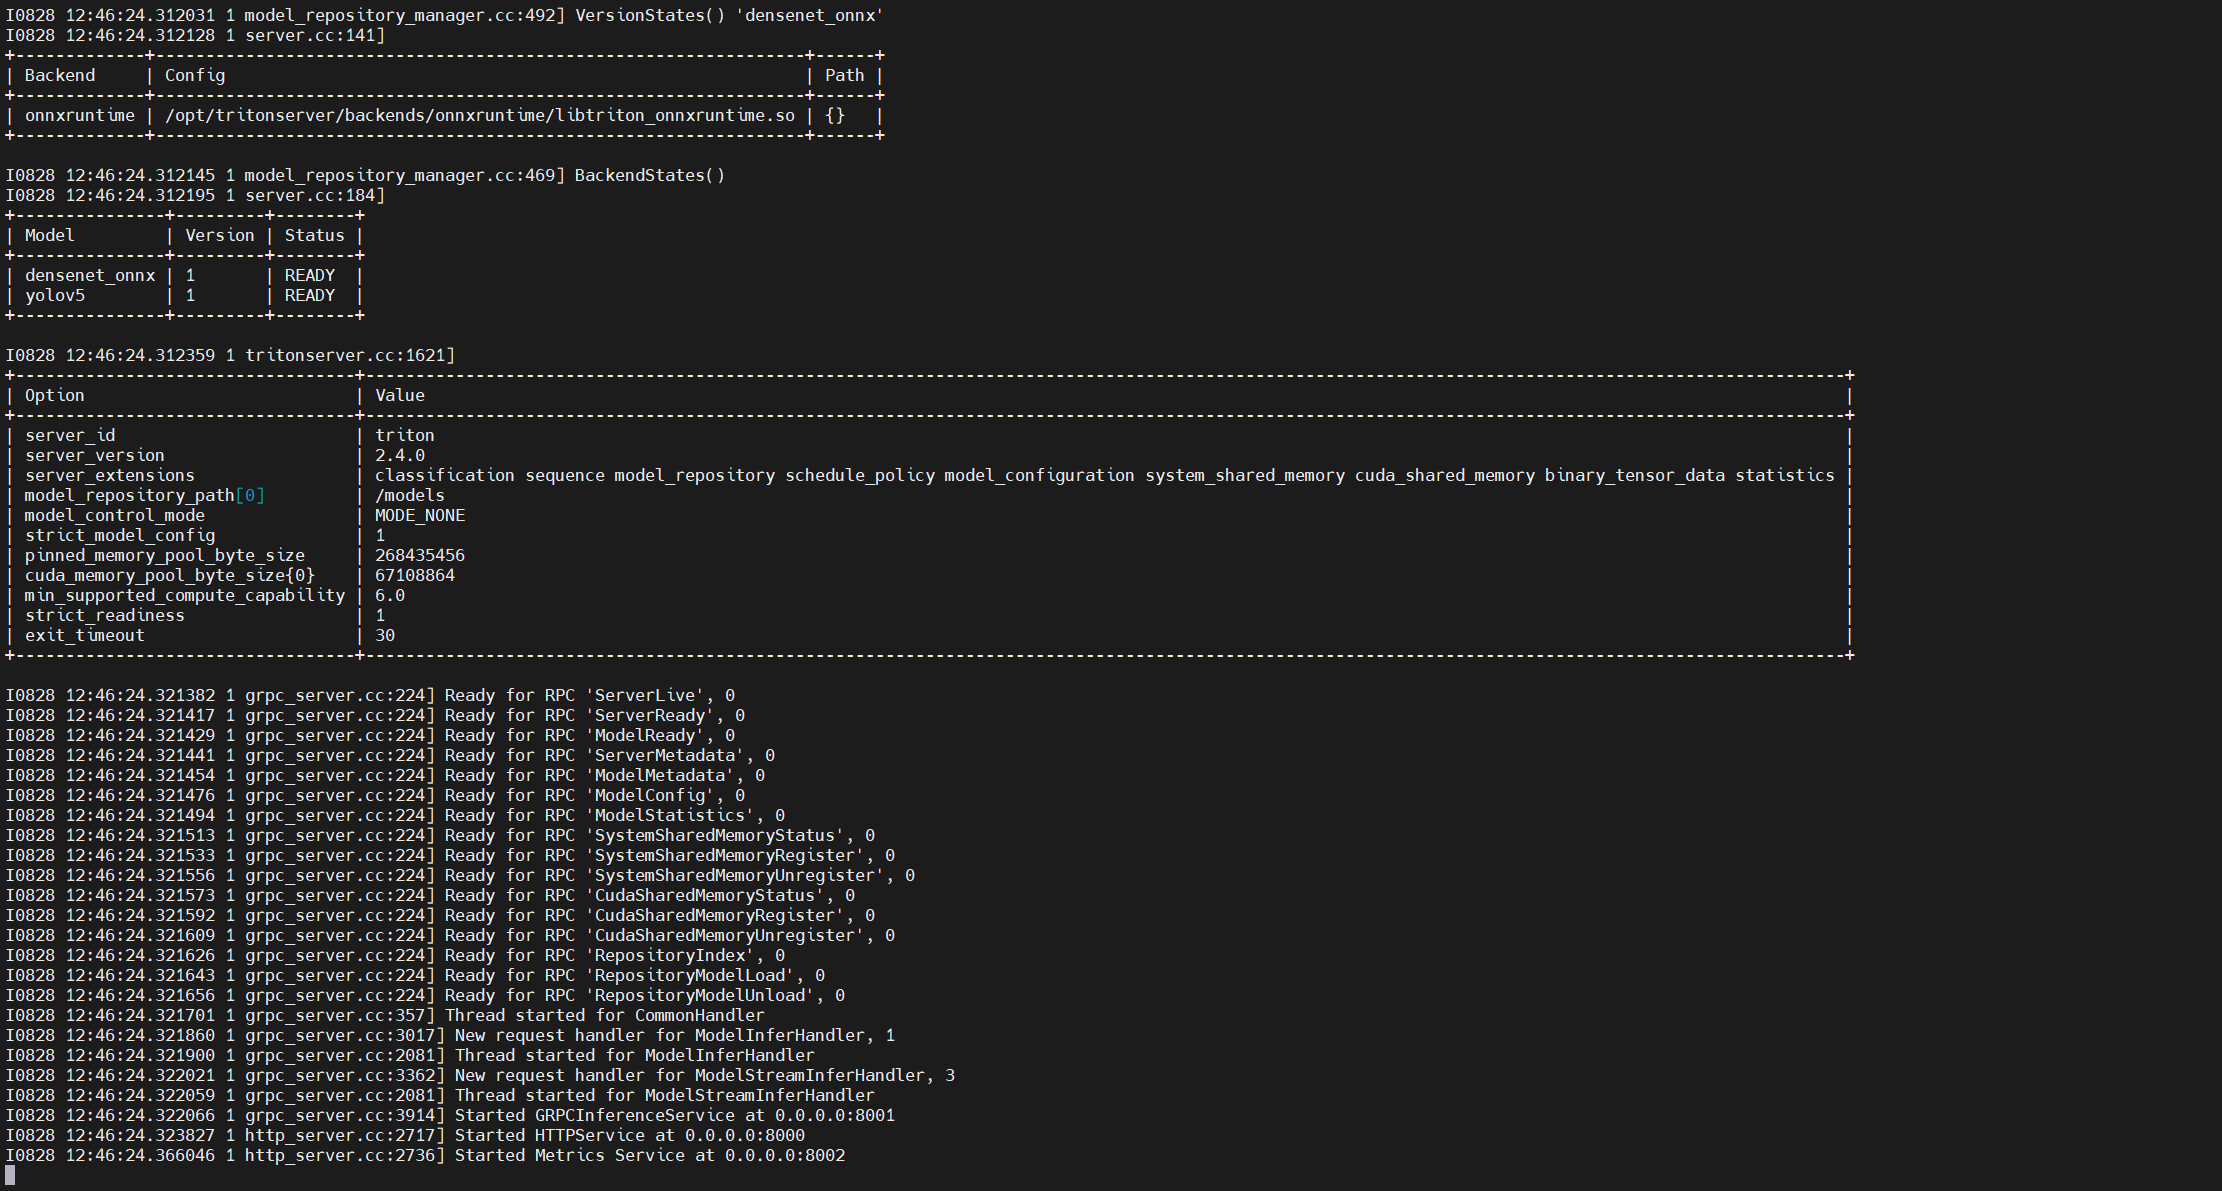Viewport: 2222px width, 1191px height.
Task: Click the server_version value 2.4.0
Action: tap(400, 456)
